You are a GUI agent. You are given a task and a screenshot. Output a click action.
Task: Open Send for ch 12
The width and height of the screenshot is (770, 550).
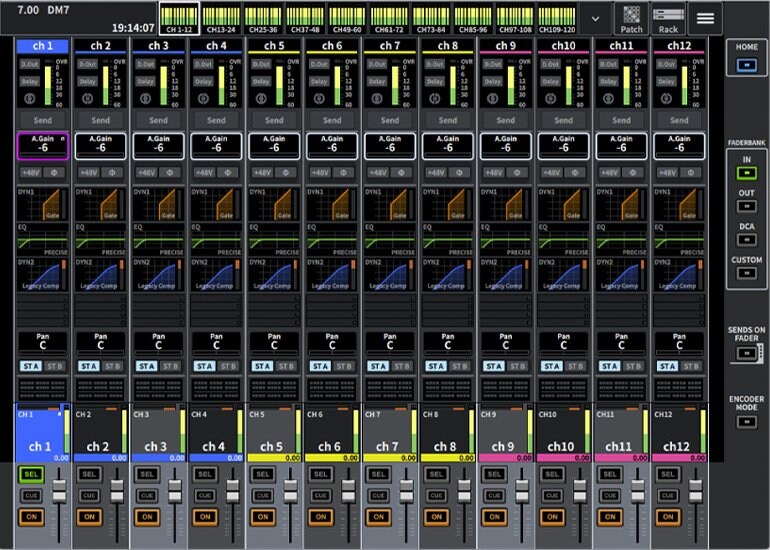[679, 120]
